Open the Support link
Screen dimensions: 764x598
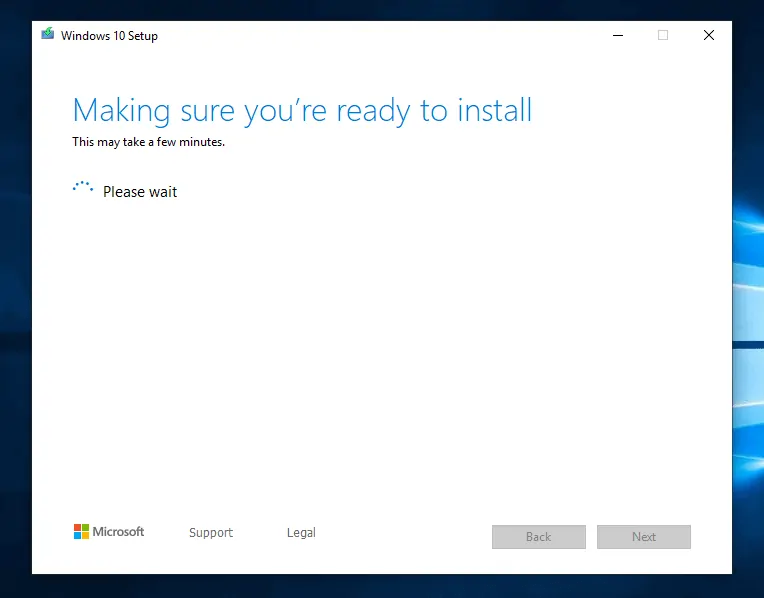point(211,533)
